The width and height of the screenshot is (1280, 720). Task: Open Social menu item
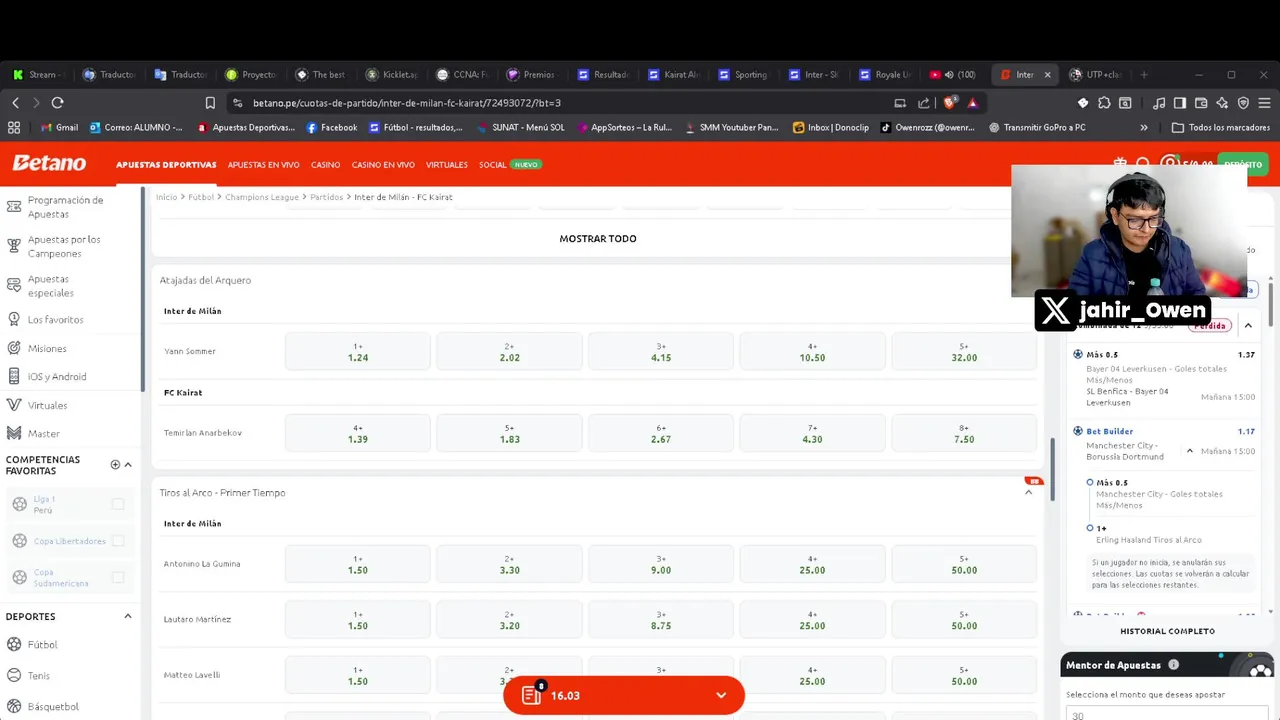pyautogui.click(x=492, y=164)
